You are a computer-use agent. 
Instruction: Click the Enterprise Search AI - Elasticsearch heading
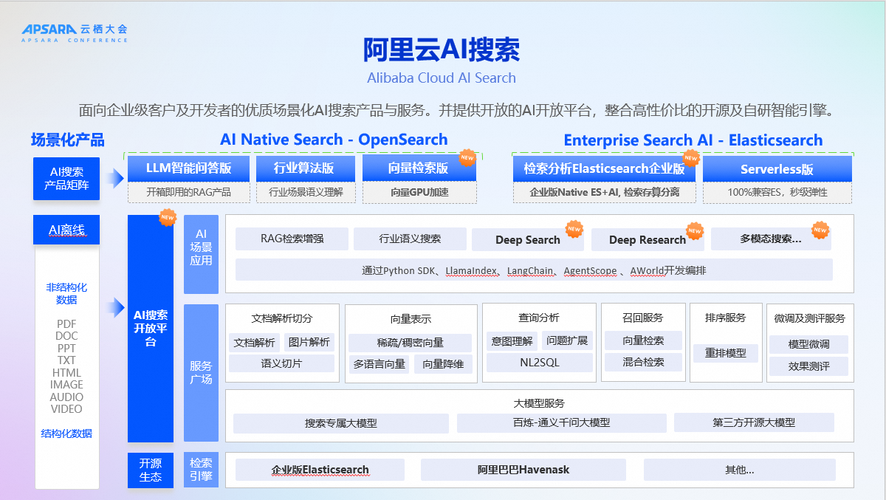[693, 140]
